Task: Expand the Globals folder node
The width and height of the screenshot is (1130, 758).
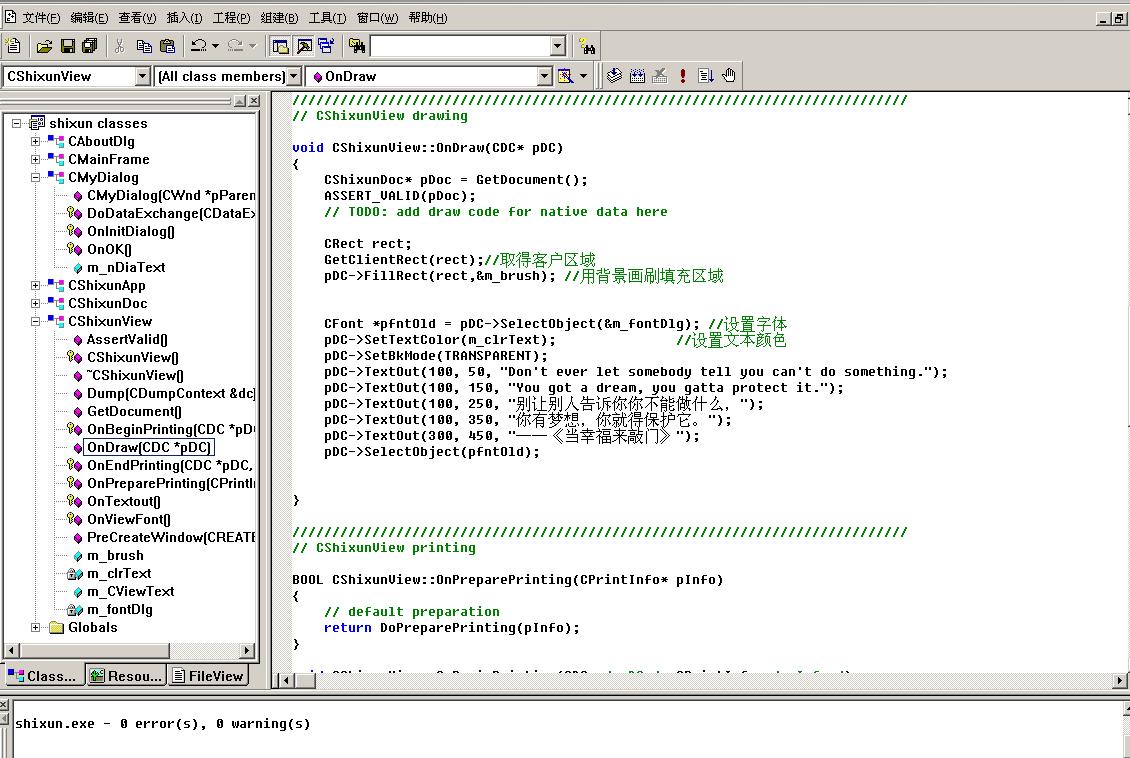Action: click(35, 628)
